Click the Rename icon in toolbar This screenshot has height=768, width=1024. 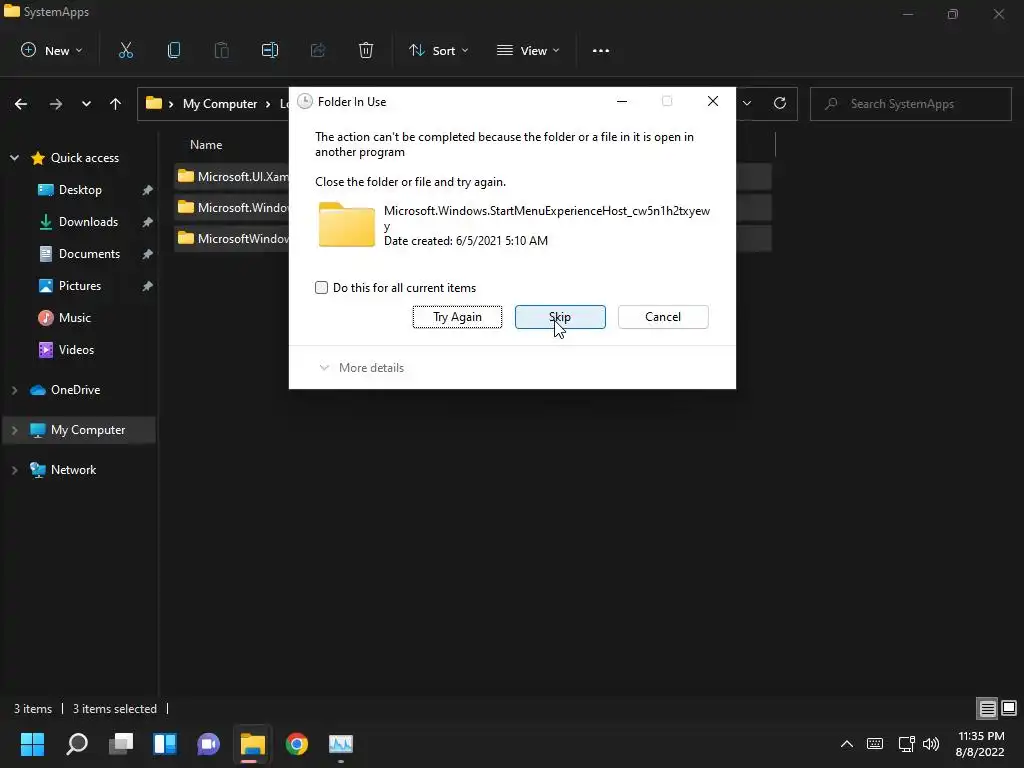click(x=270, y=50)
